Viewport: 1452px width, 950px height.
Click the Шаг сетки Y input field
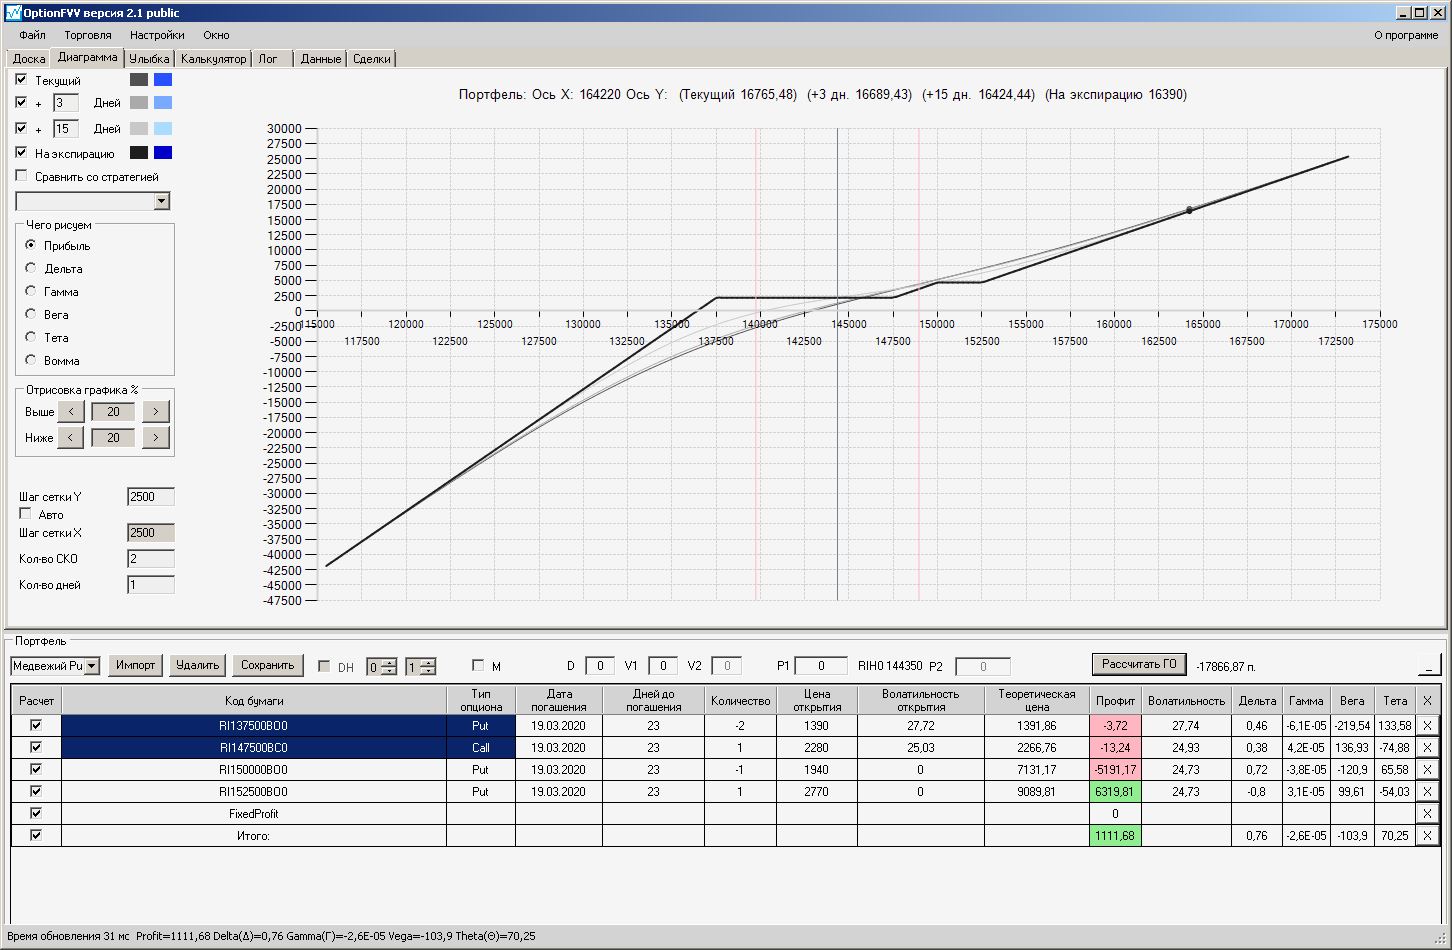[x=151, y=497]
